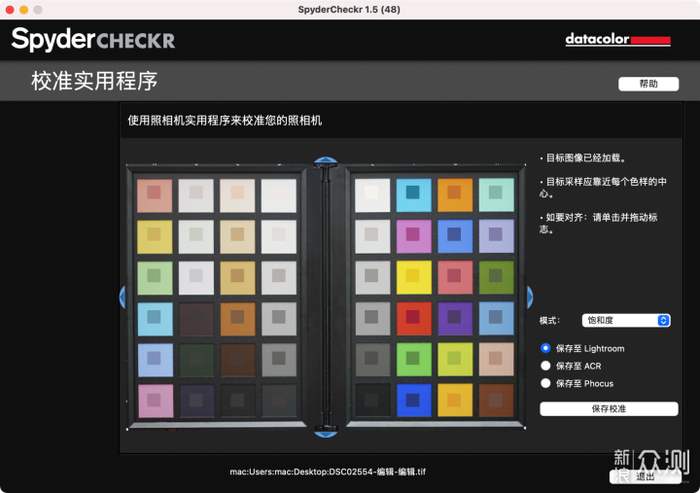700x493 pixels.
Task: Click the dropdown arrows on 饱和度 selector
Action: click(x=663, y=320)
